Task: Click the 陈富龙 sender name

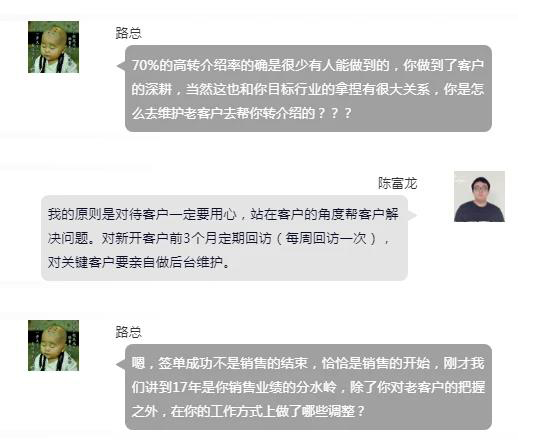Action: click(398, 184)
